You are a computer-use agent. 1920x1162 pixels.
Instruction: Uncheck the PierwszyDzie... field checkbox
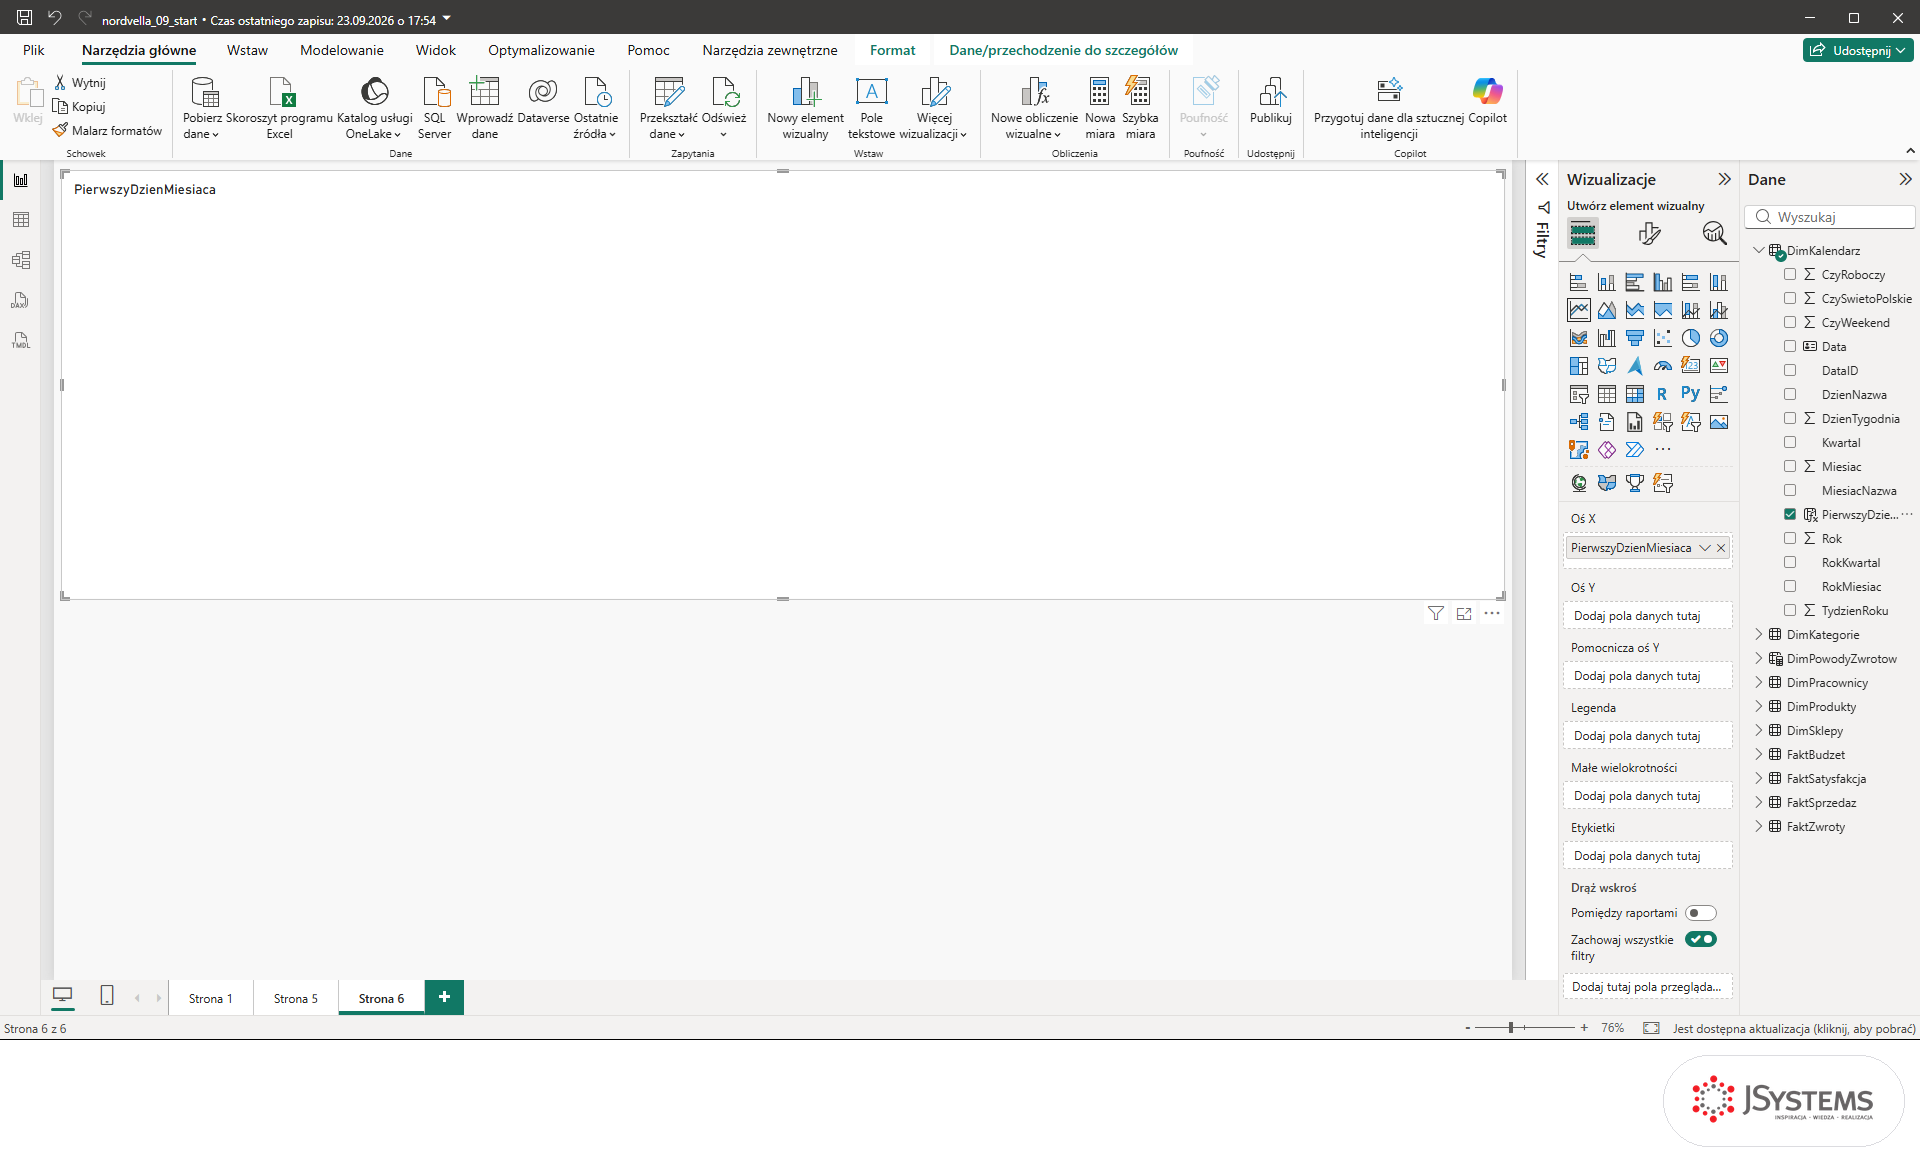[1790, 514]
